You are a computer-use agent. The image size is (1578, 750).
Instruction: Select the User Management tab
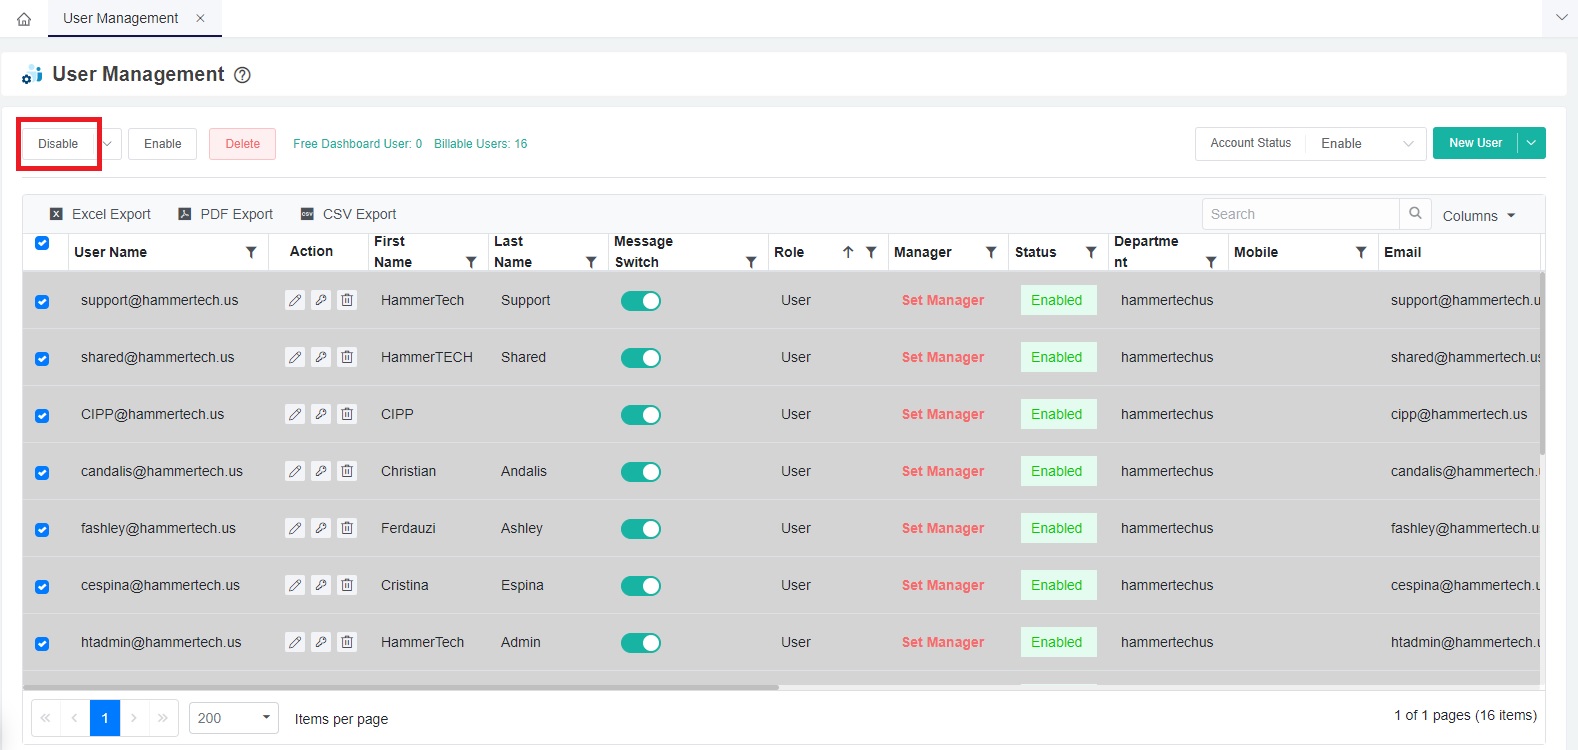coord(121,18)
